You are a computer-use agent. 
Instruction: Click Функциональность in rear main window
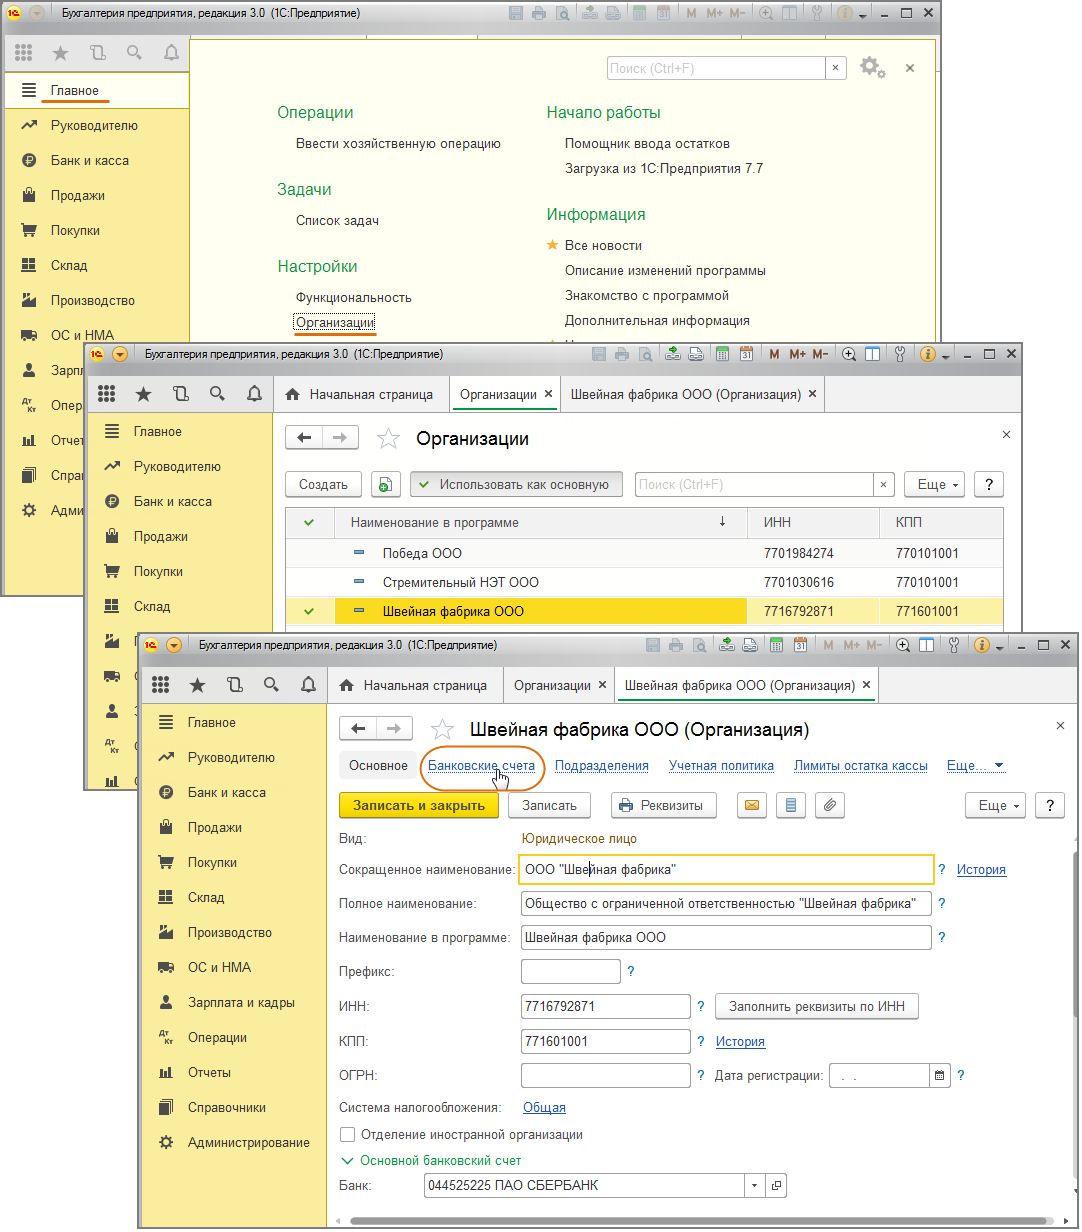pos(353,297)
